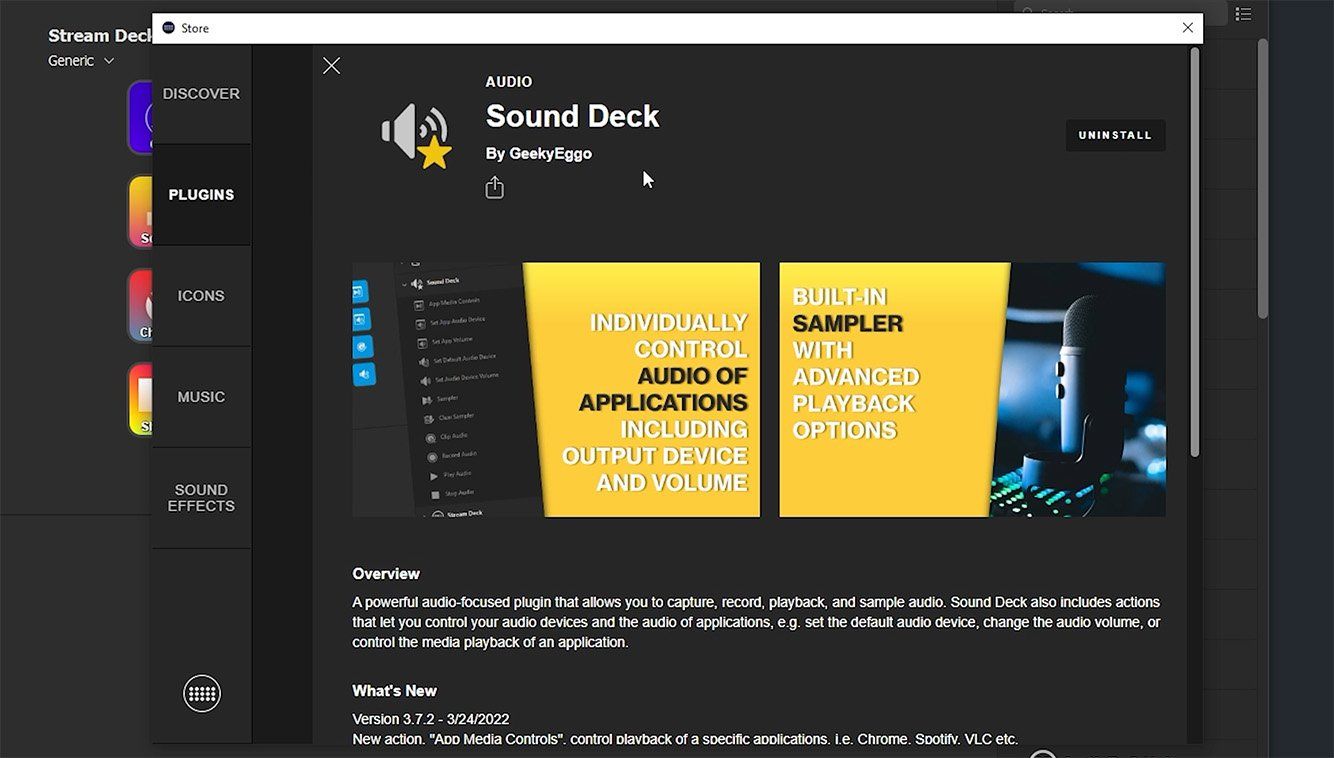Viewport: 1334px width, 758px height.
Task: Select the red gradient key icon on the left
Action: pos(140,305)
